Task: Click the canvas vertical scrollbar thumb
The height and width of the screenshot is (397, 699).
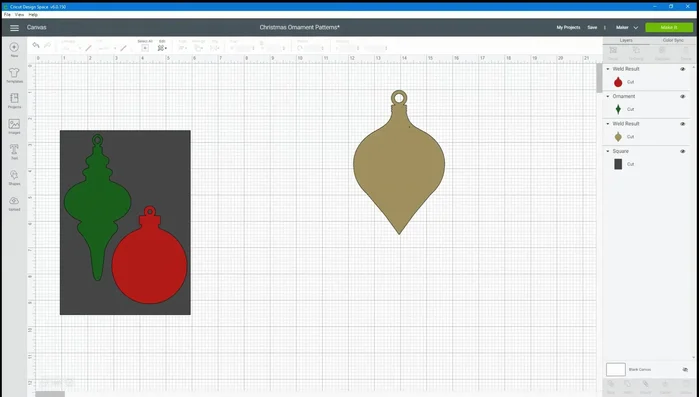Action: pyautogui.click(x=599, y=78)
